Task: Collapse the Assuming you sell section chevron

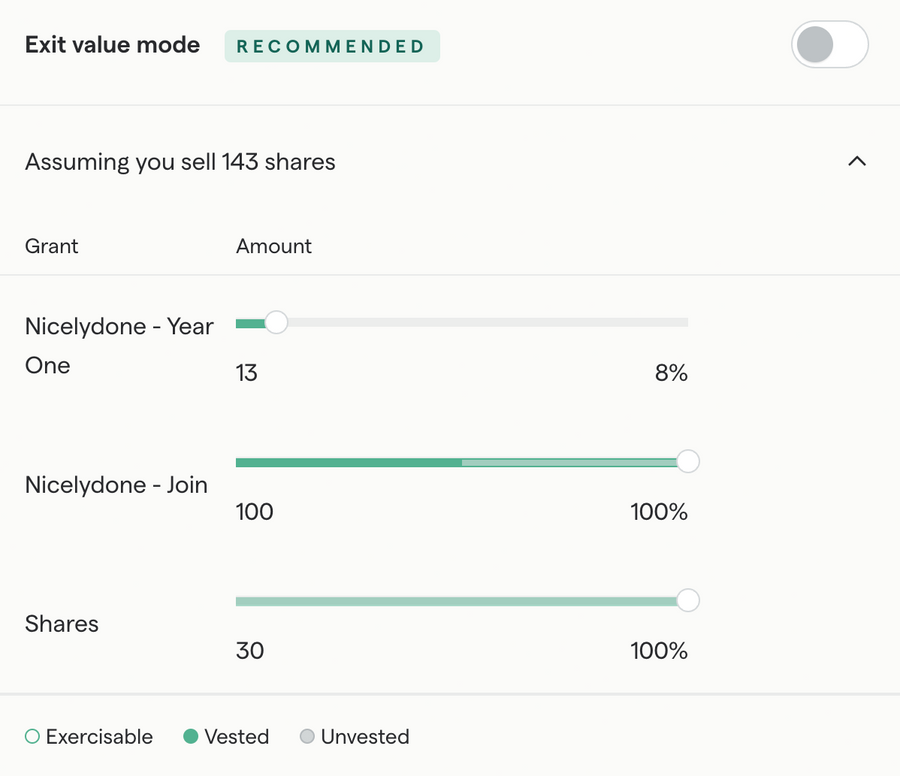Action: click(857, 161)
